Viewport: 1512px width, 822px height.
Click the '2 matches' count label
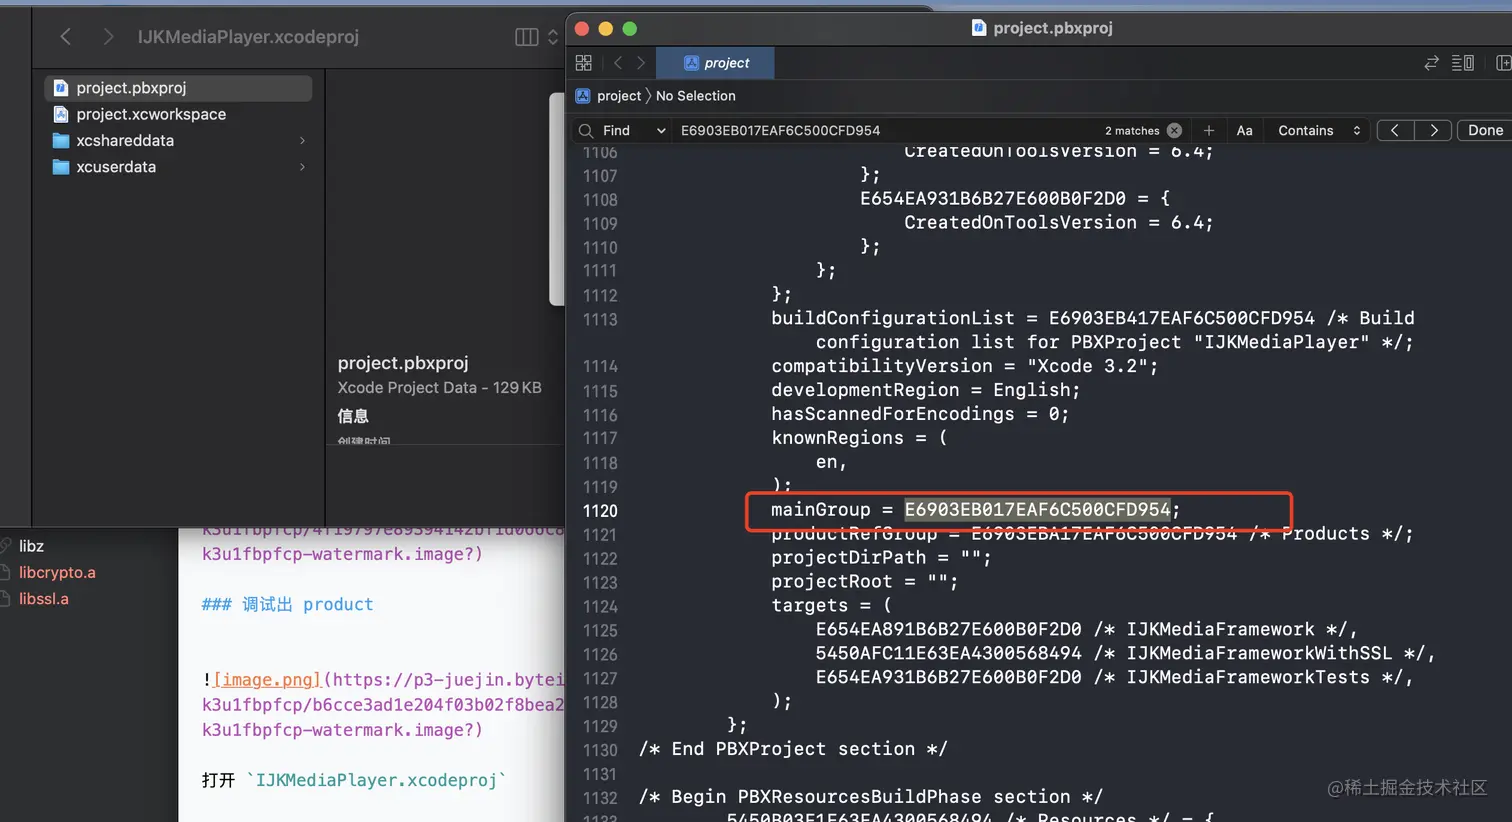click(x=1132, y=131)
